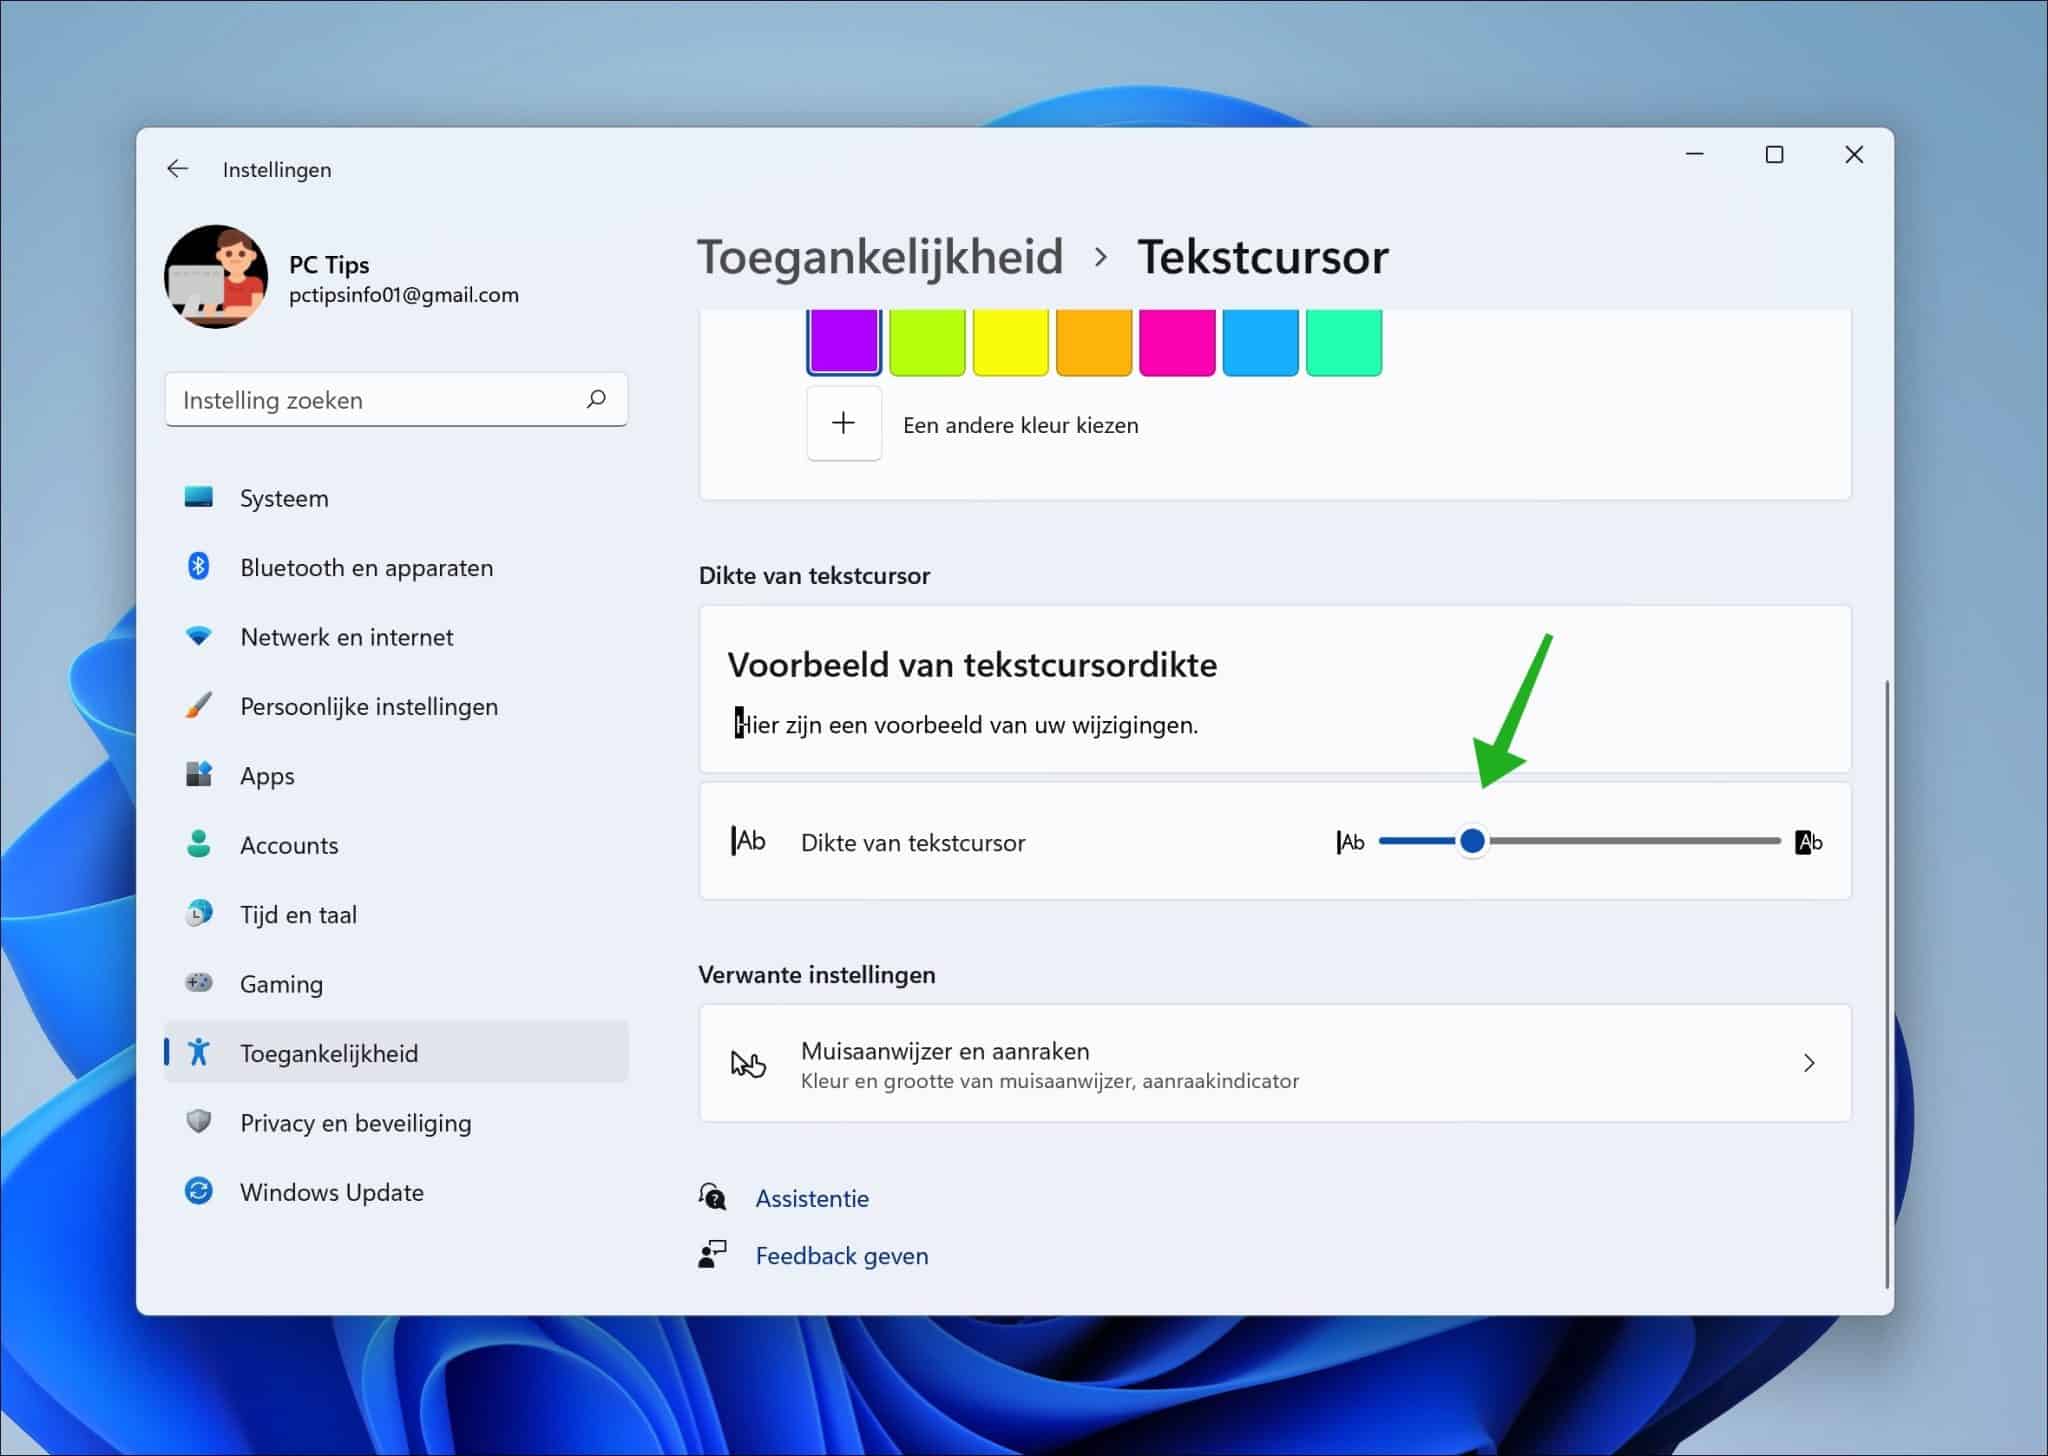
Task: Select the Tekstcursor breadcrumb heading
Action: (1264, 257)
